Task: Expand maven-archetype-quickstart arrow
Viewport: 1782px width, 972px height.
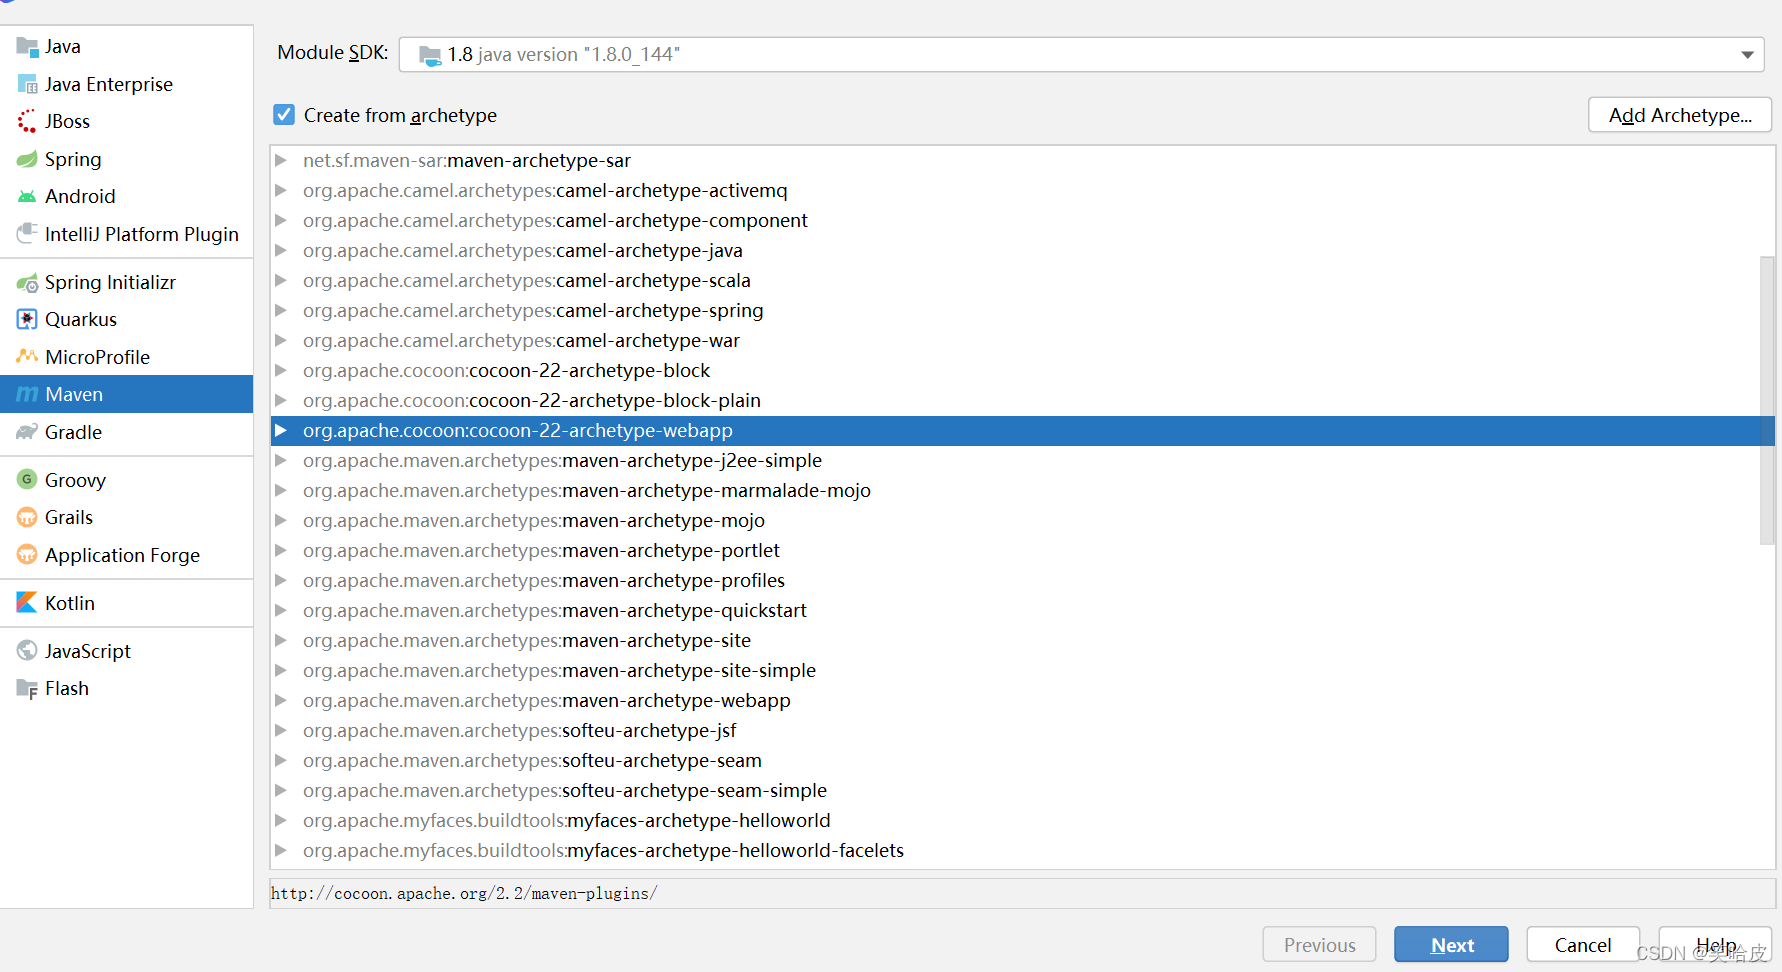Action: pyautogui.click(x=281, y=610)
